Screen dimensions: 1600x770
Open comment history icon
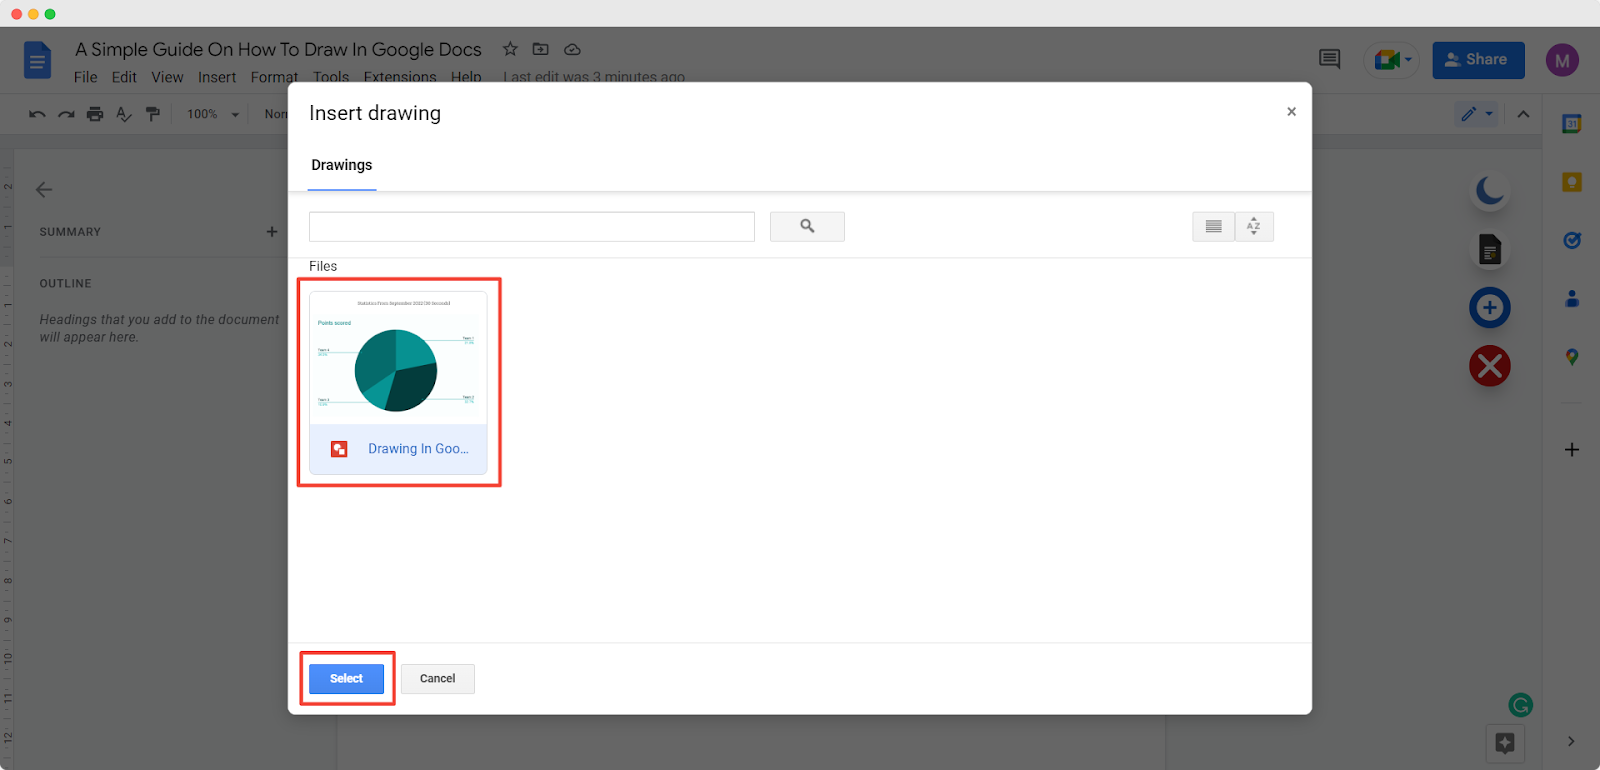click(x=1329, y=59)
